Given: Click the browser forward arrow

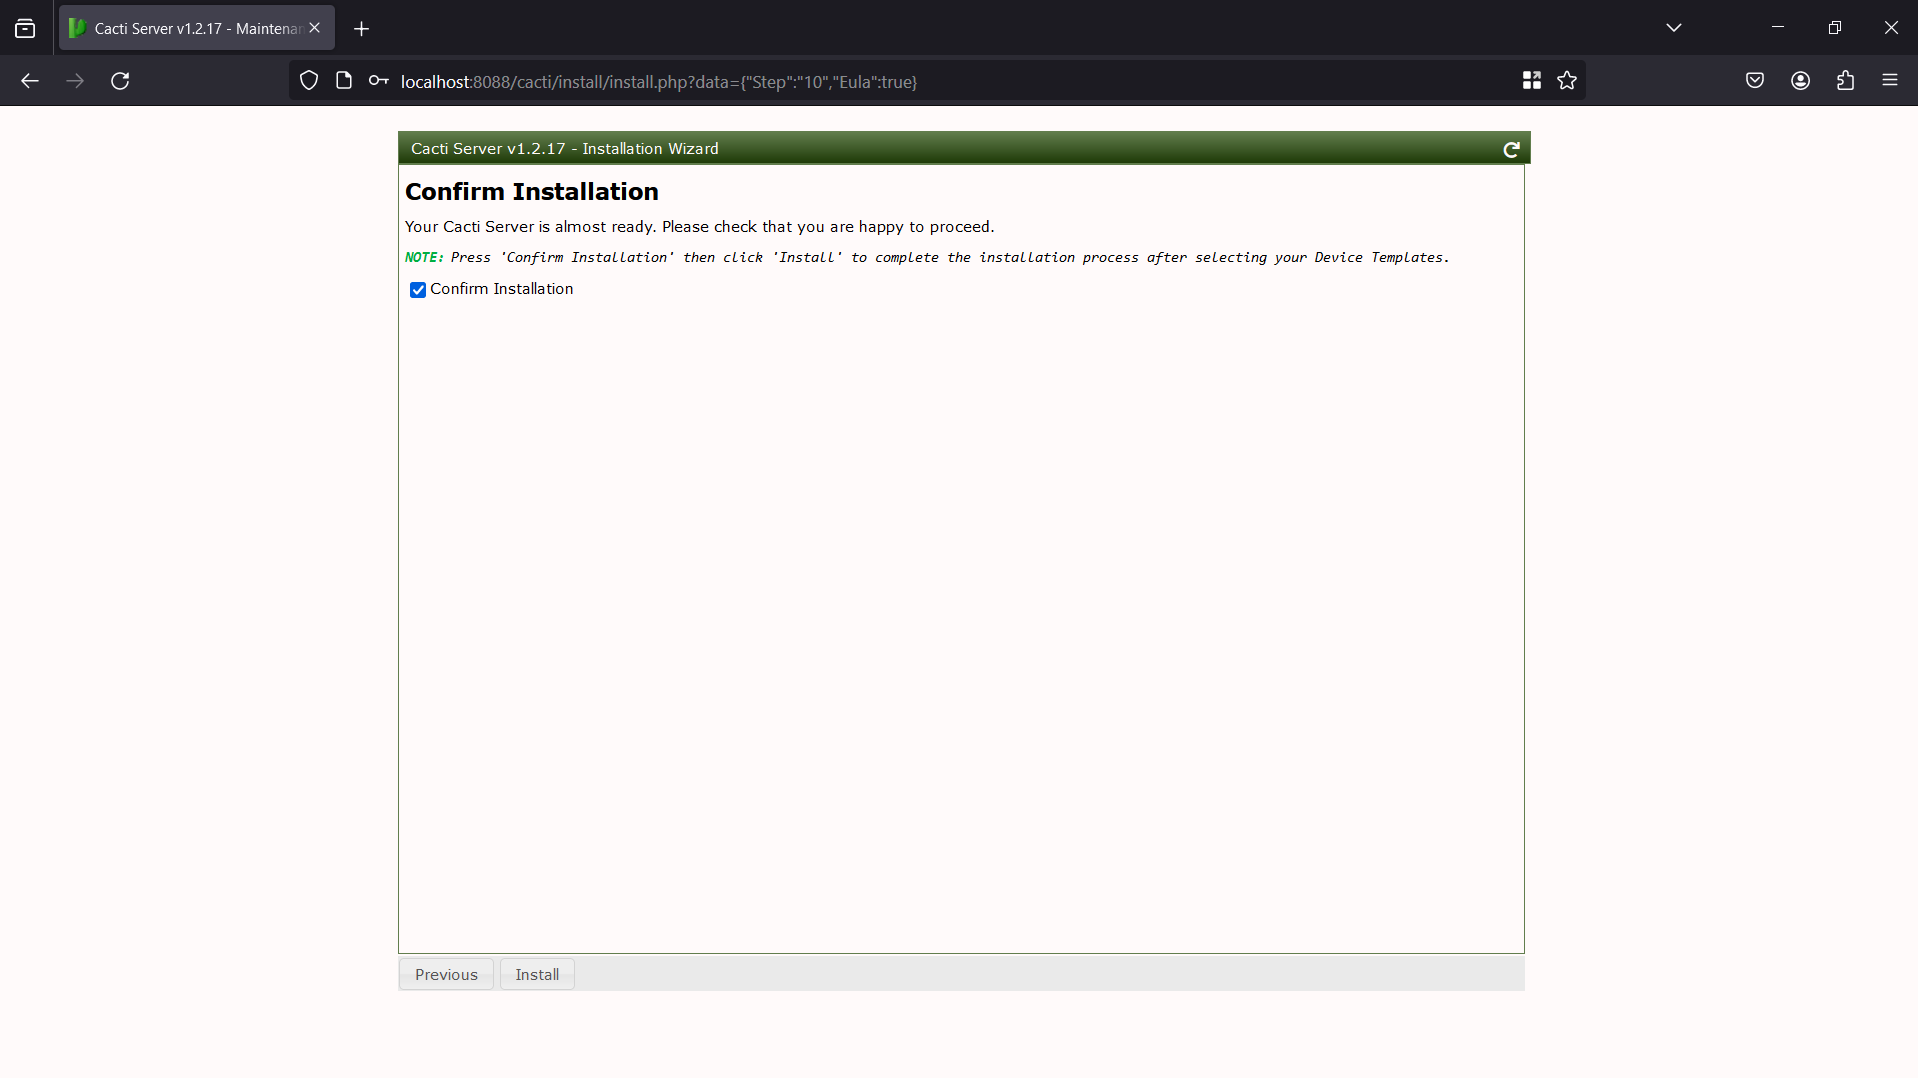Looking at the screenshot, I should pyautogui.click(x=75, y=81).
